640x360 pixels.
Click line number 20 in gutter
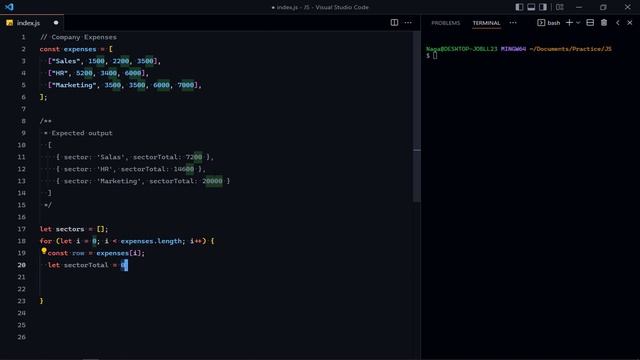tap(22, 265)
